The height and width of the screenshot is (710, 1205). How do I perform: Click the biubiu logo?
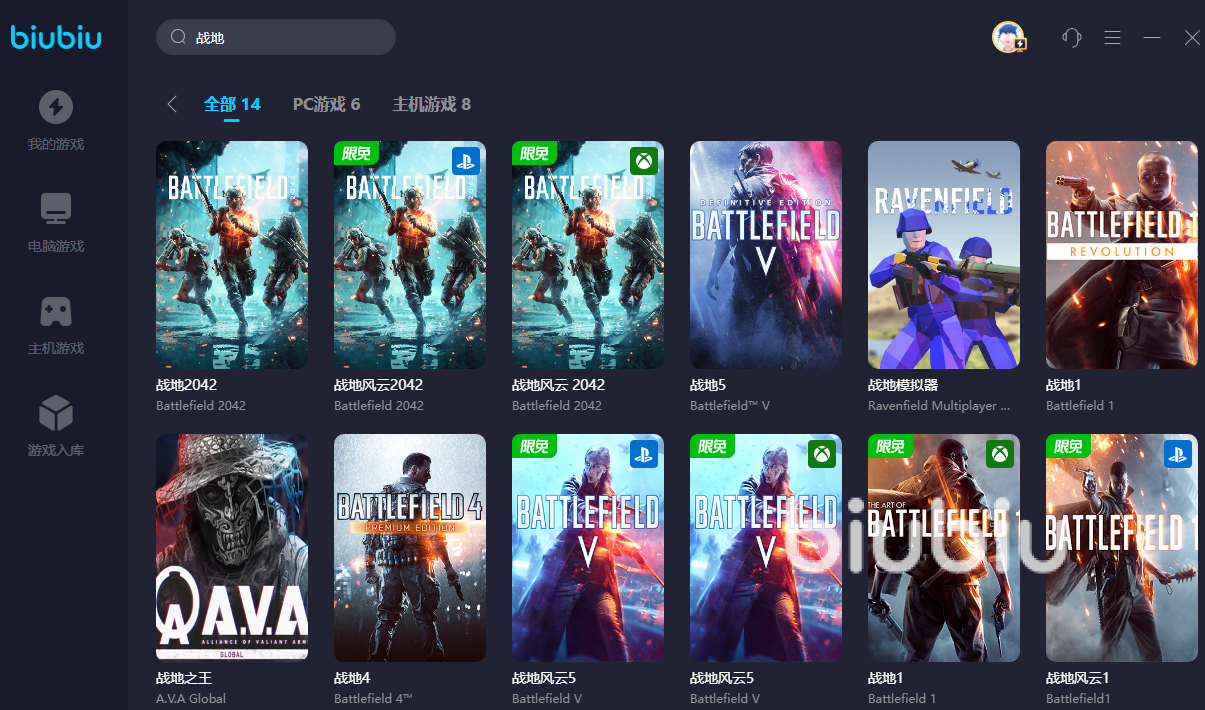[56, 38]
